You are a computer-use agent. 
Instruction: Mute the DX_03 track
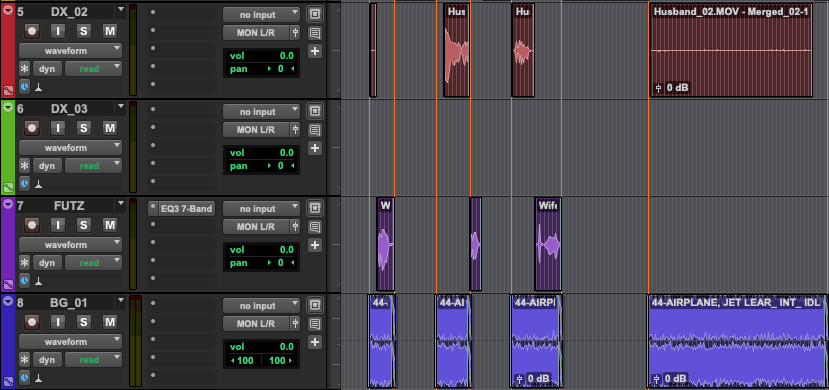click(x=109, y=128)
